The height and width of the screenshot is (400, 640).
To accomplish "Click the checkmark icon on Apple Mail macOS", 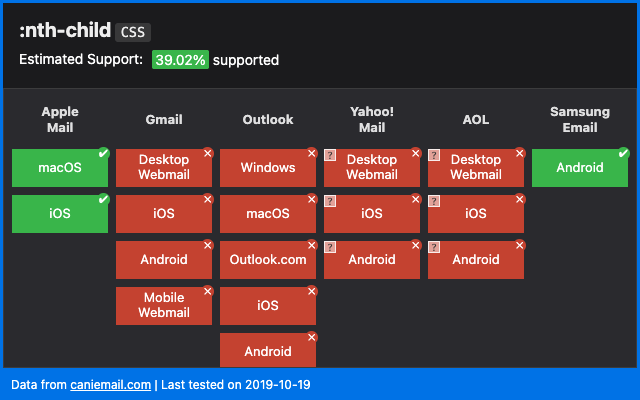I will [x=103, y=153].
